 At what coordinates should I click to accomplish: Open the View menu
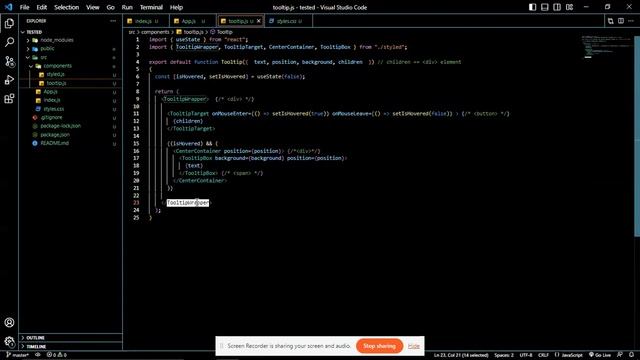click(93, 7)
